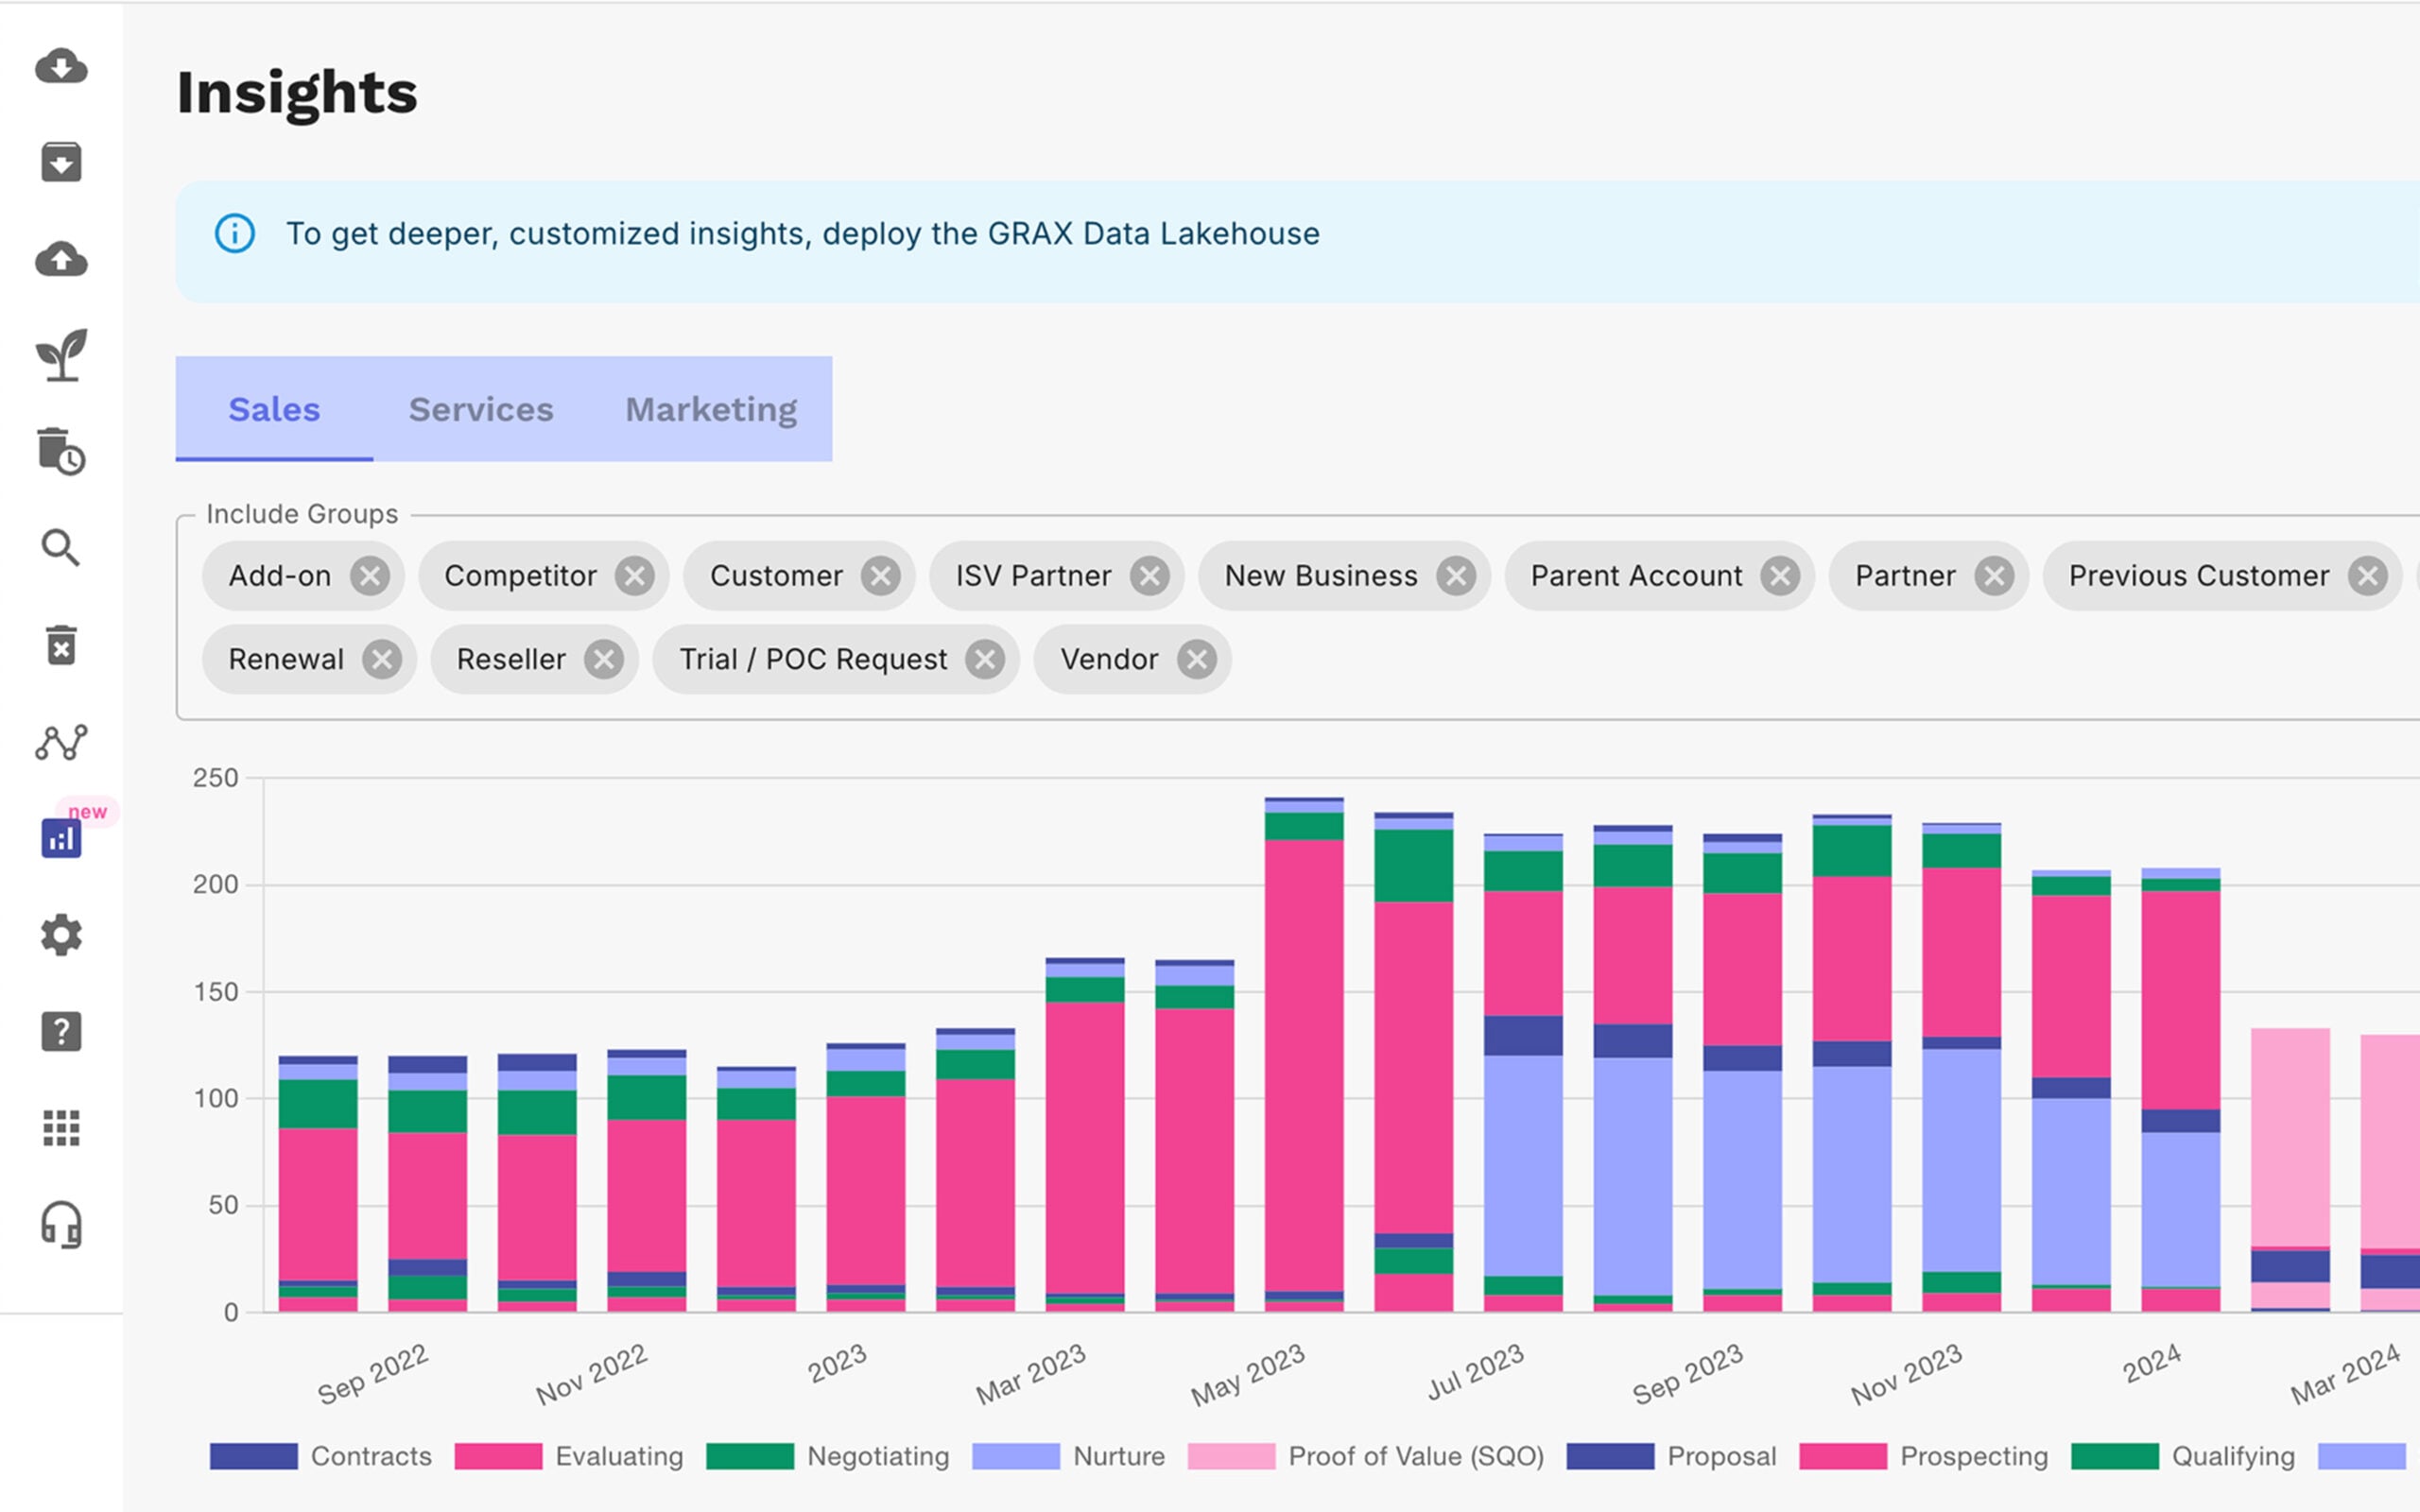The width and height of the screenshot is (2420, 1512).
Task: Remove the Reseller group chip
Action: click(x=604, y=660)
